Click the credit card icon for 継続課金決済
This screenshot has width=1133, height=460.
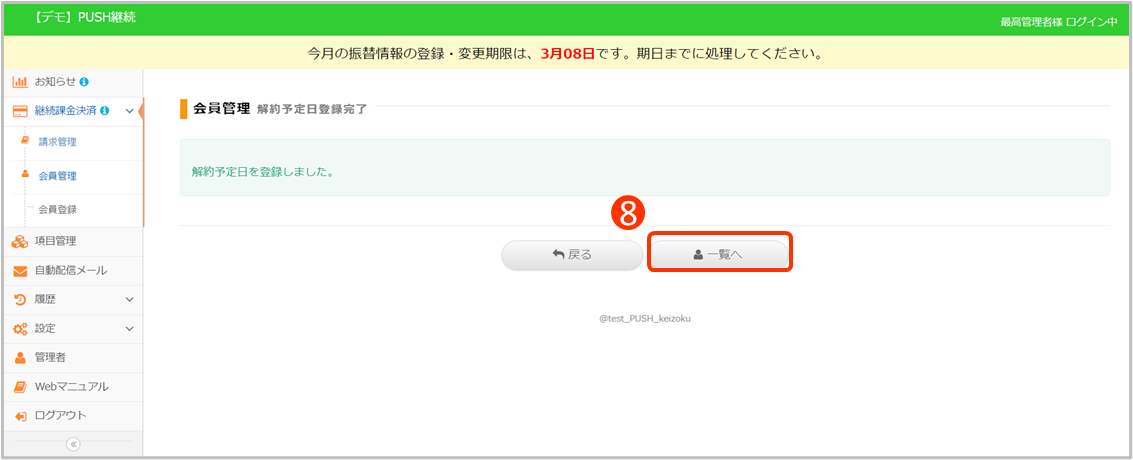point(20,110)
